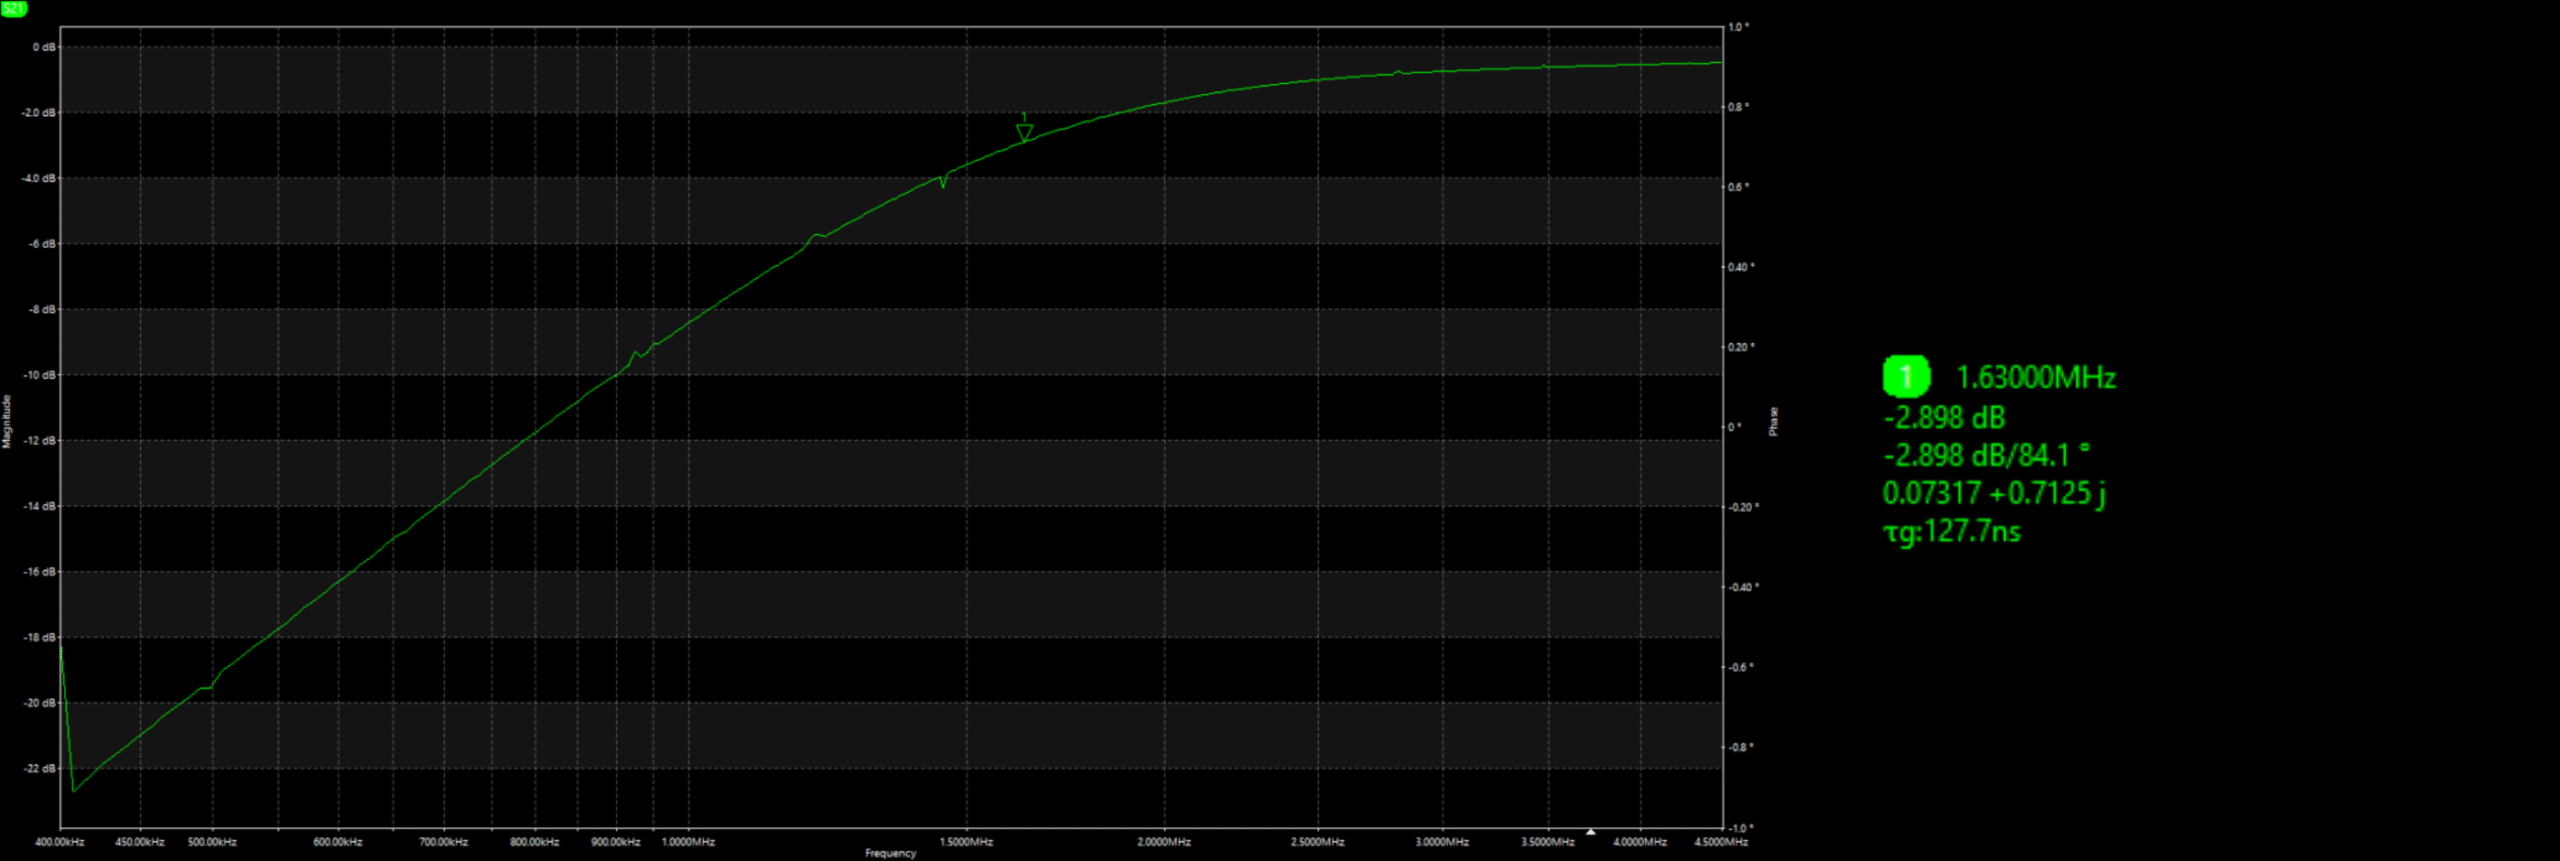Click the -1.0° bottom phase axis label
Image resolution: width=2560 pixels, height=861 pixels.
tap(1741, 828)
